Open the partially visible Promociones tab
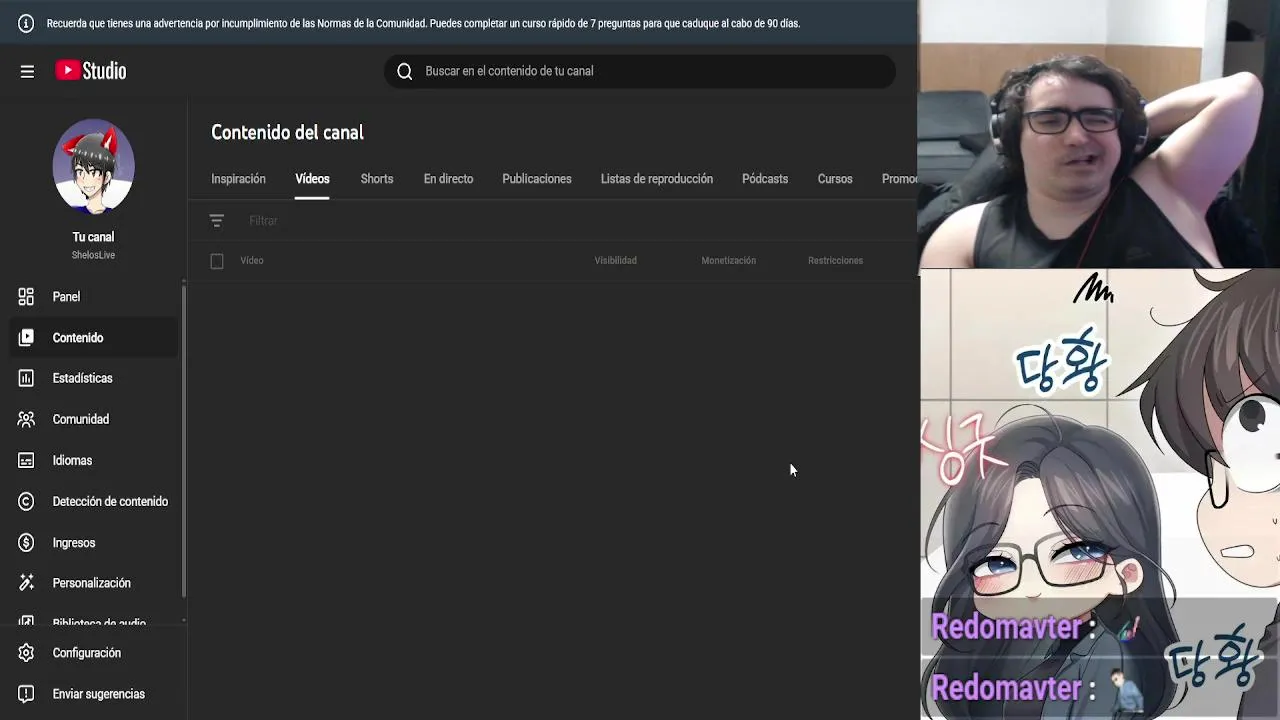The image size is (1280, 720). [x=899, y=179]
